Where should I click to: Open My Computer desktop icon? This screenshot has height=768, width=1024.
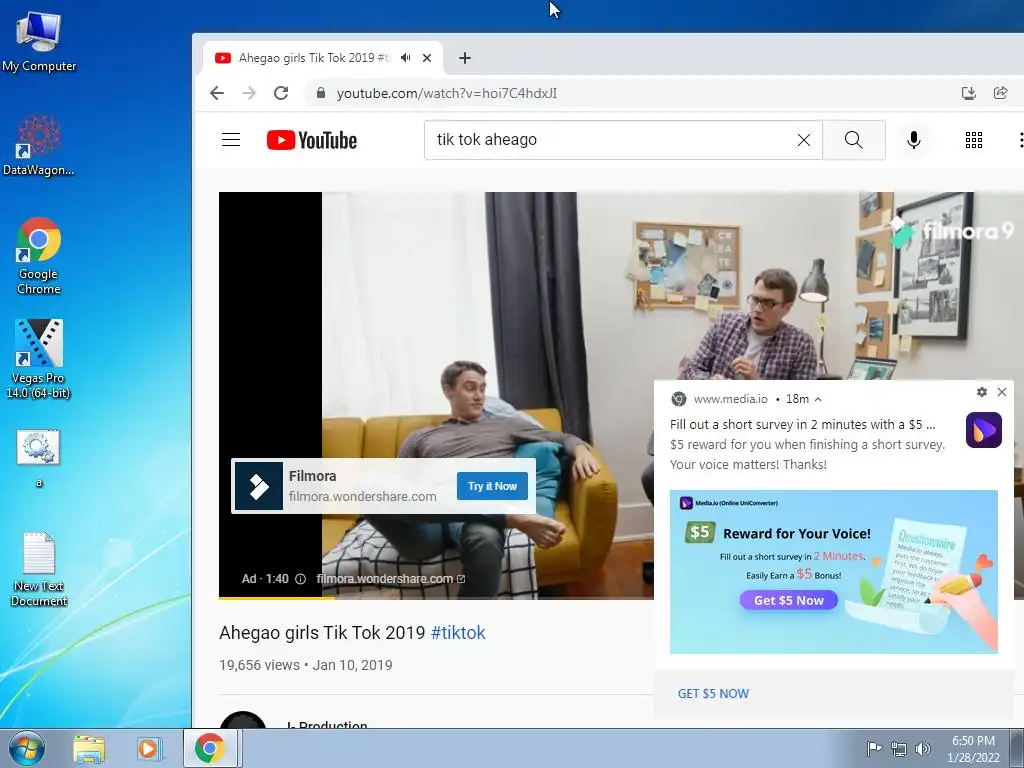[39, 42]
